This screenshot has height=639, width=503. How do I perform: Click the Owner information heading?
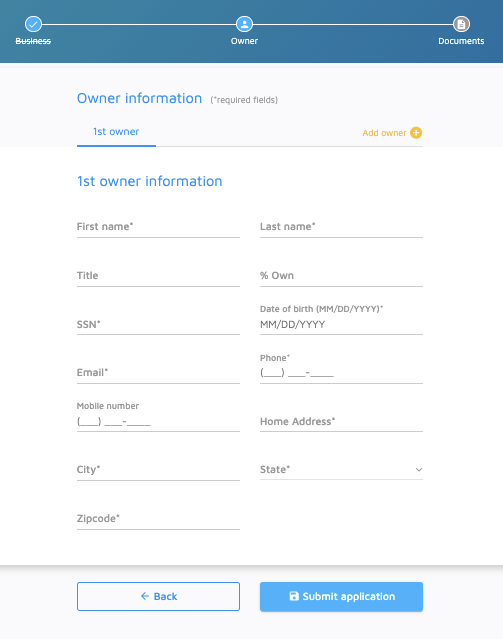[x=139, y=98]
